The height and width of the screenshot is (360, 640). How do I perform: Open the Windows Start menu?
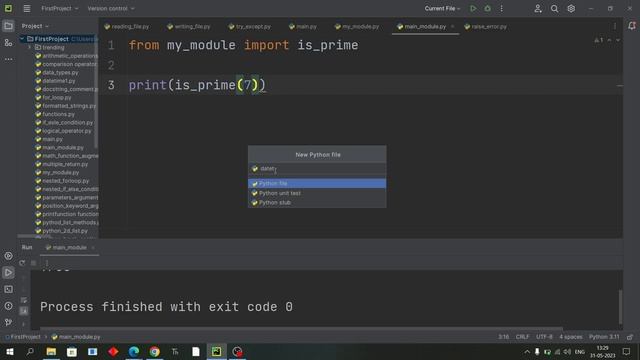tap(9, 351)
